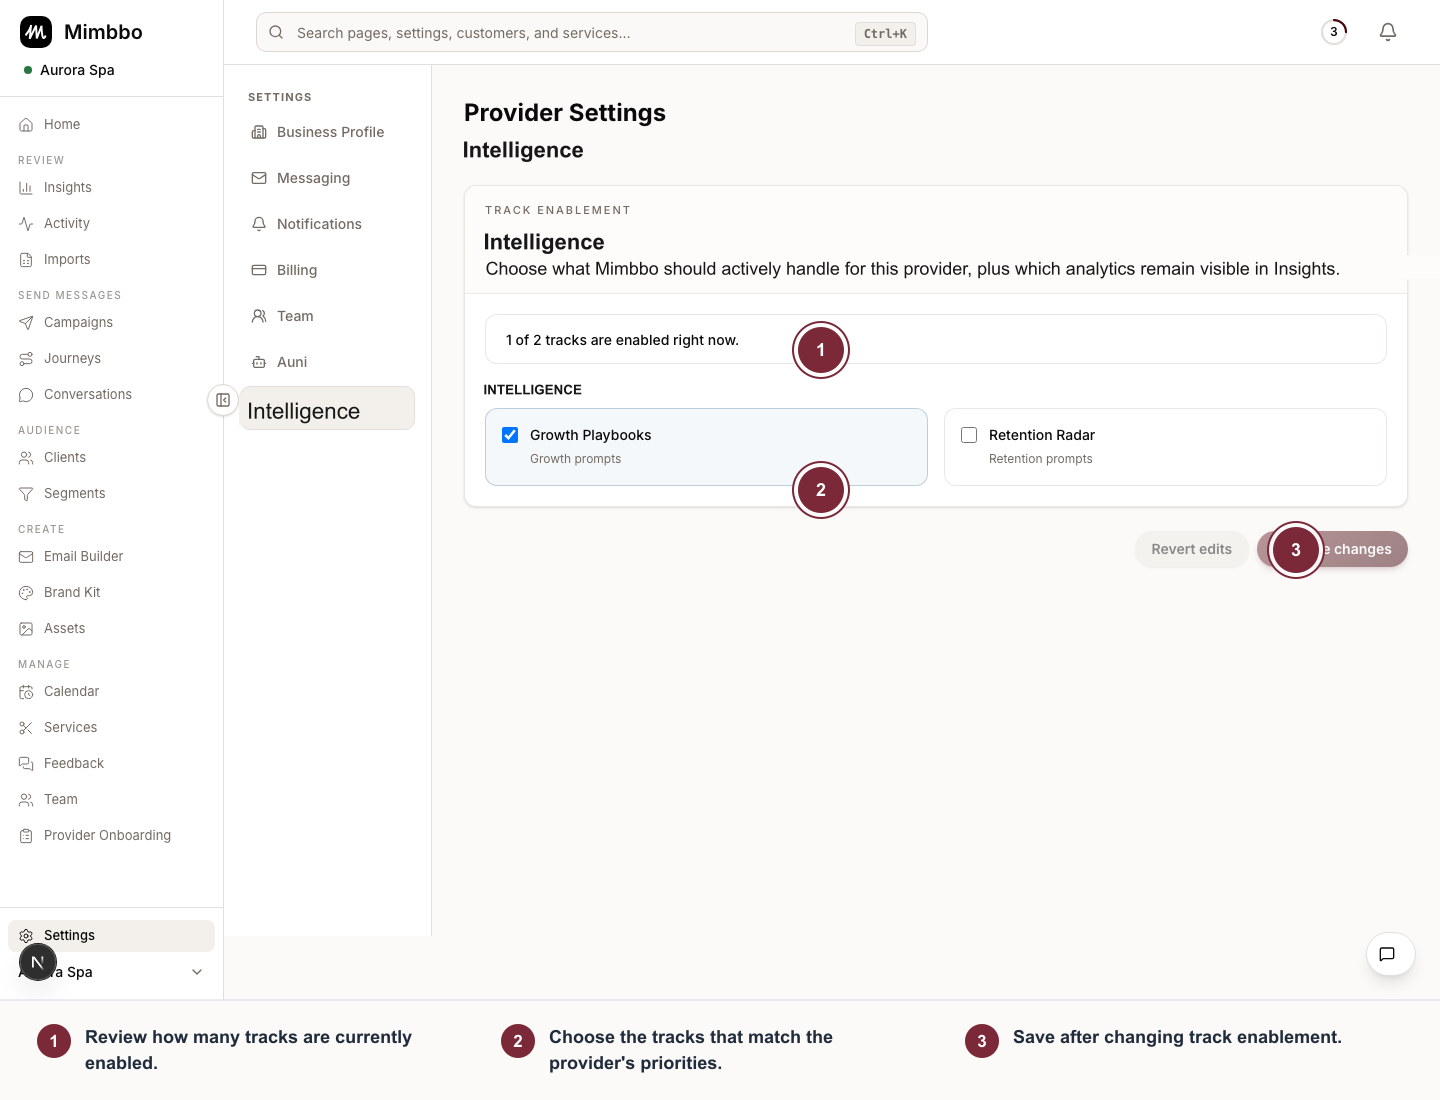Click the Mimbbo logo icon
The image size is (1440, 1100).
(36, 32)
